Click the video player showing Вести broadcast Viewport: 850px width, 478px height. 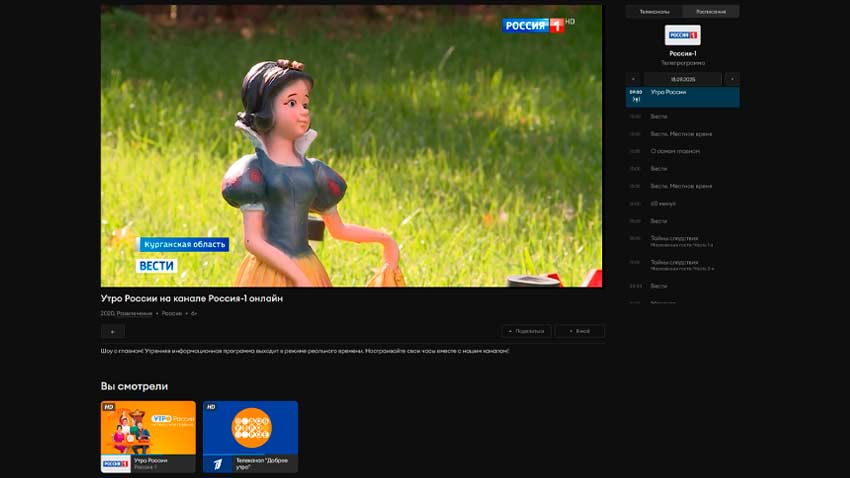coord(351,146)
